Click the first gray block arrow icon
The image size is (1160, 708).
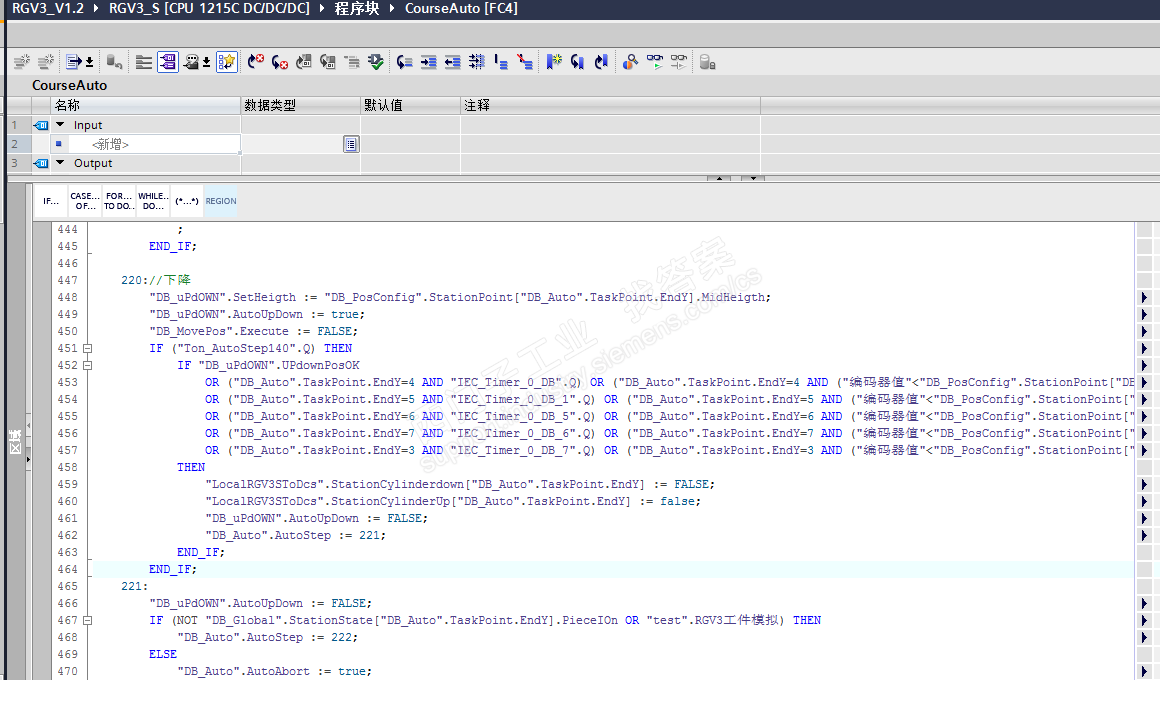click(x=303, y=62)
